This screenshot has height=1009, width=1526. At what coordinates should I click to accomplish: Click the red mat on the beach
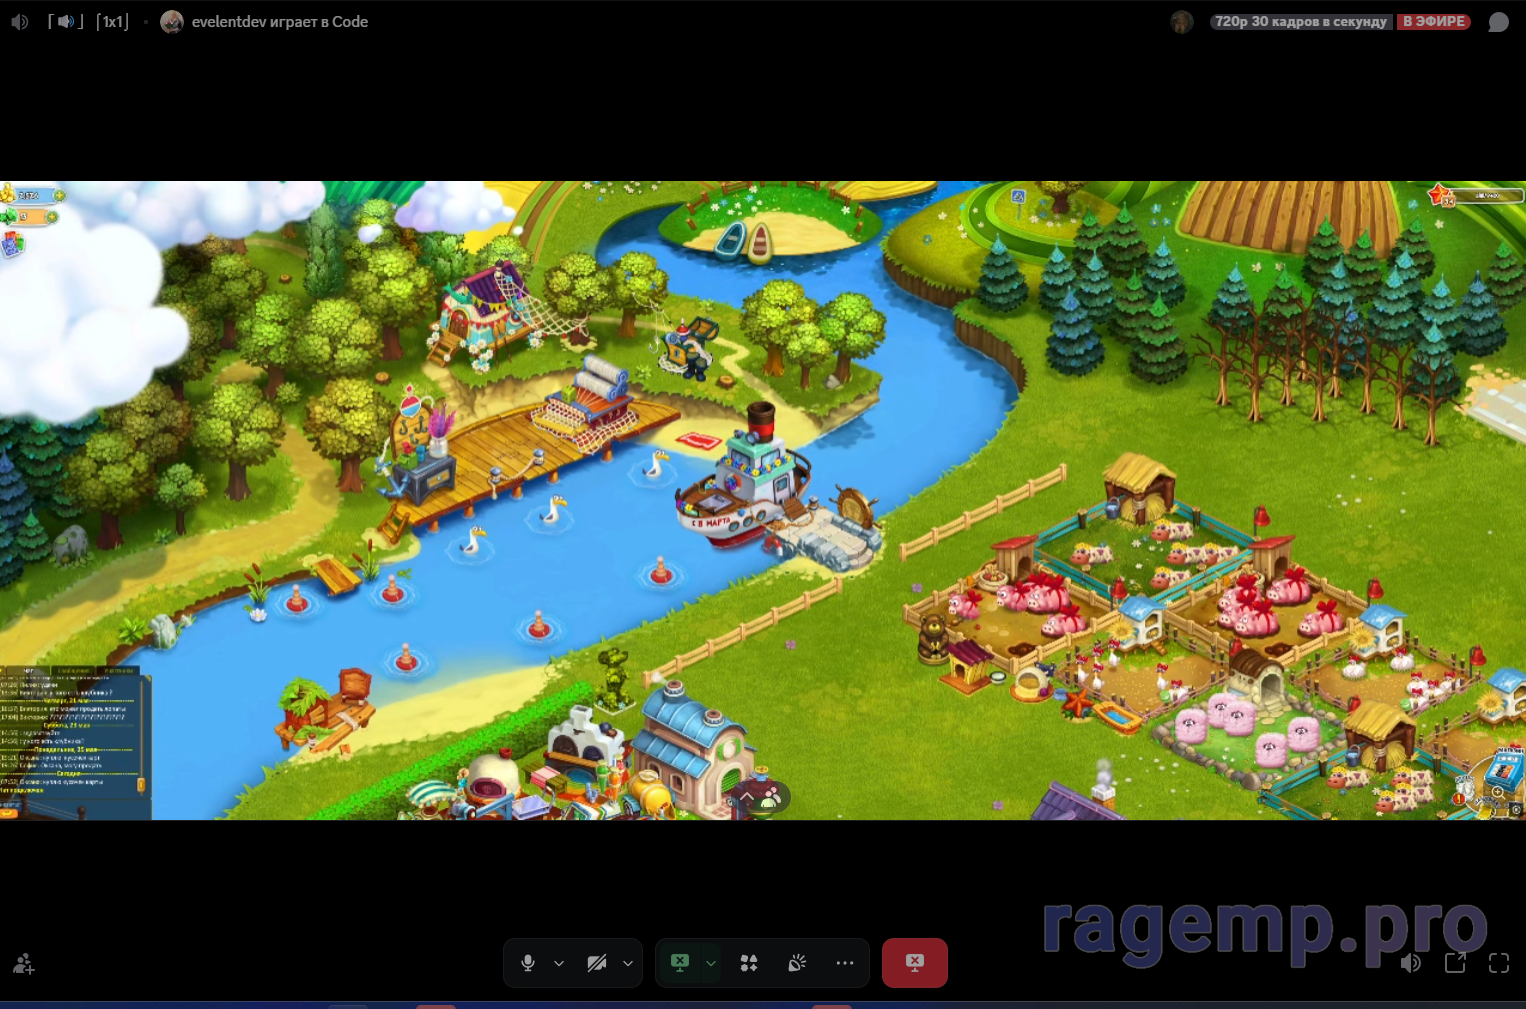click(699, 441)
